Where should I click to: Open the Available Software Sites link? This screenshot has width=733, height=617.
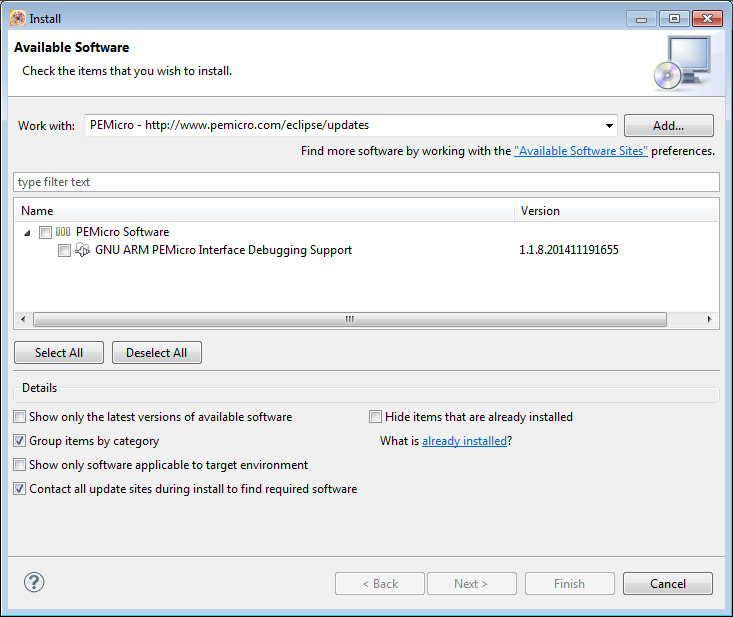[581, 151]
